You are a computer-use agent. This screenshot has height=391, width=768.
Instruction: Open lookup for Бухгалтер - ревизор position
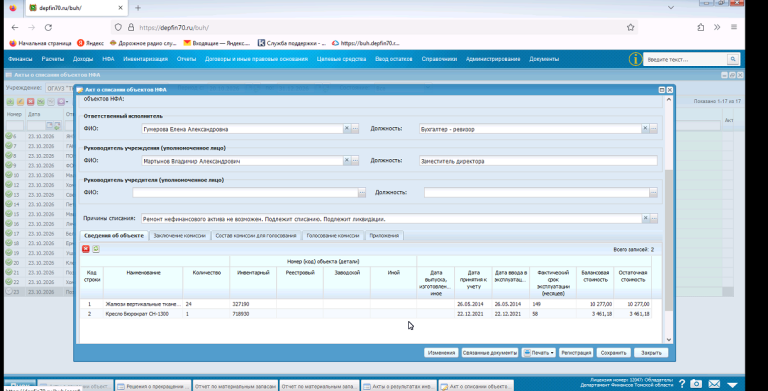653,128
